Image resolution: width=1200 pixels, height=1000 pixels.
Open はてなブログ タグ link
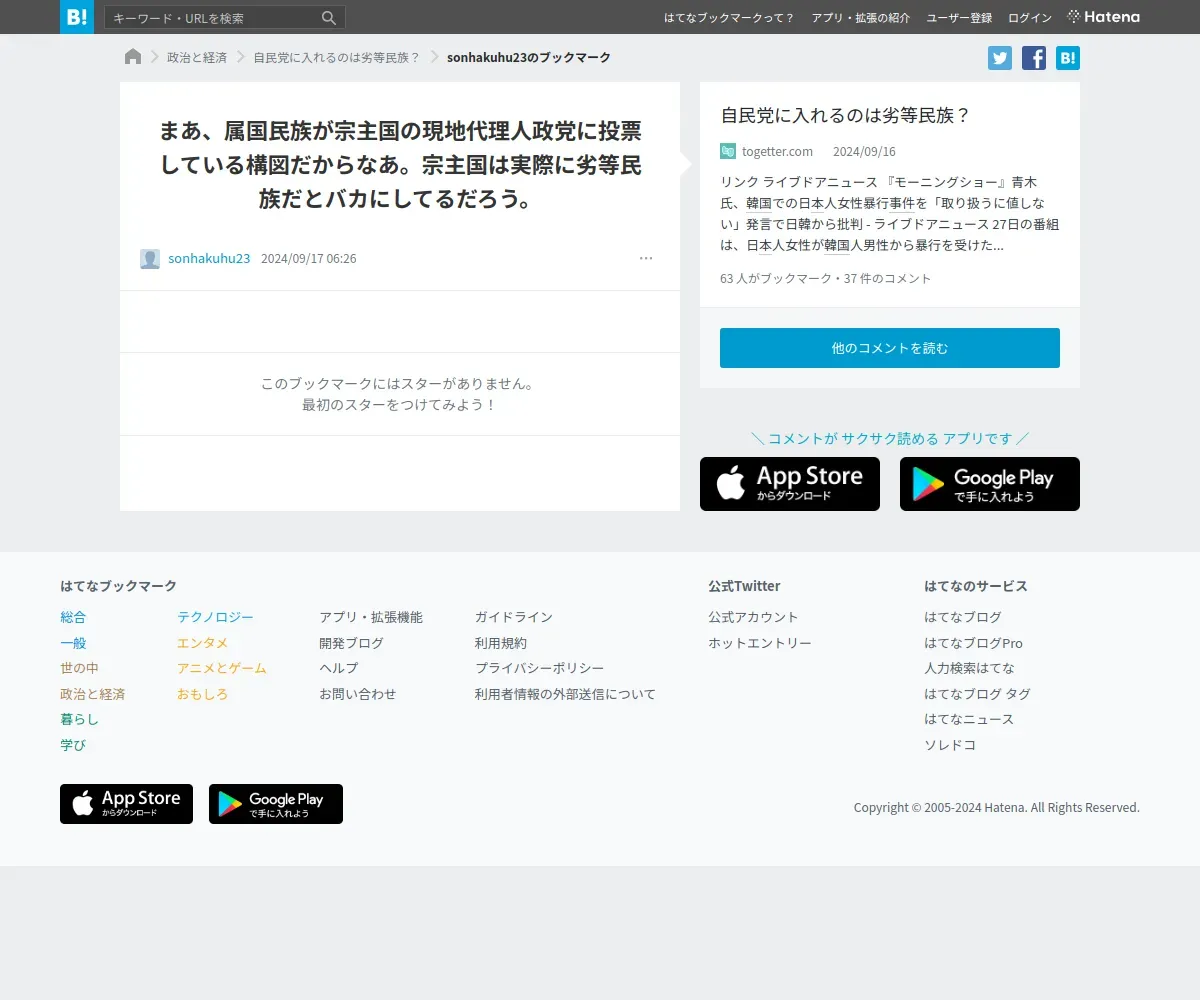[x=977, y=694]
